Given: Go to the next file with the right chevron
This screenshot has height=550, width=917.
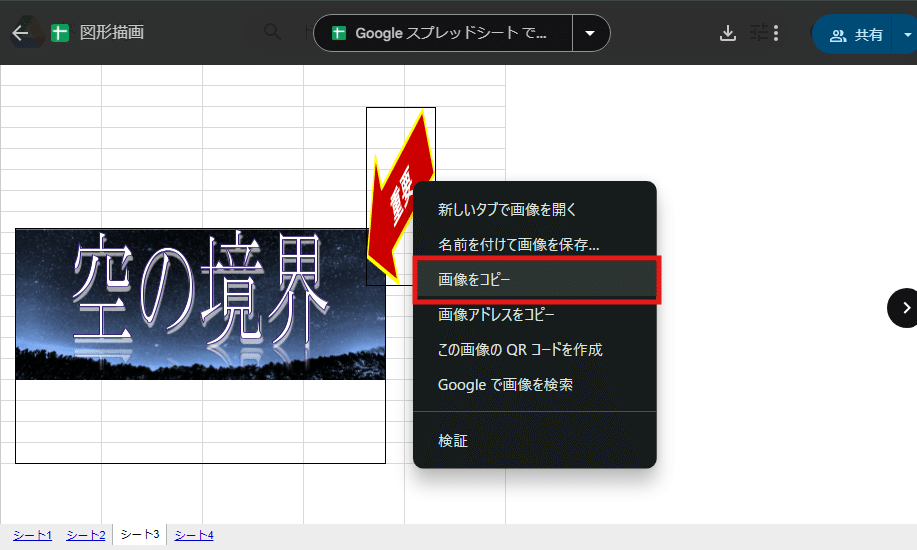Looking at the screenshot, I should [904, 308].
